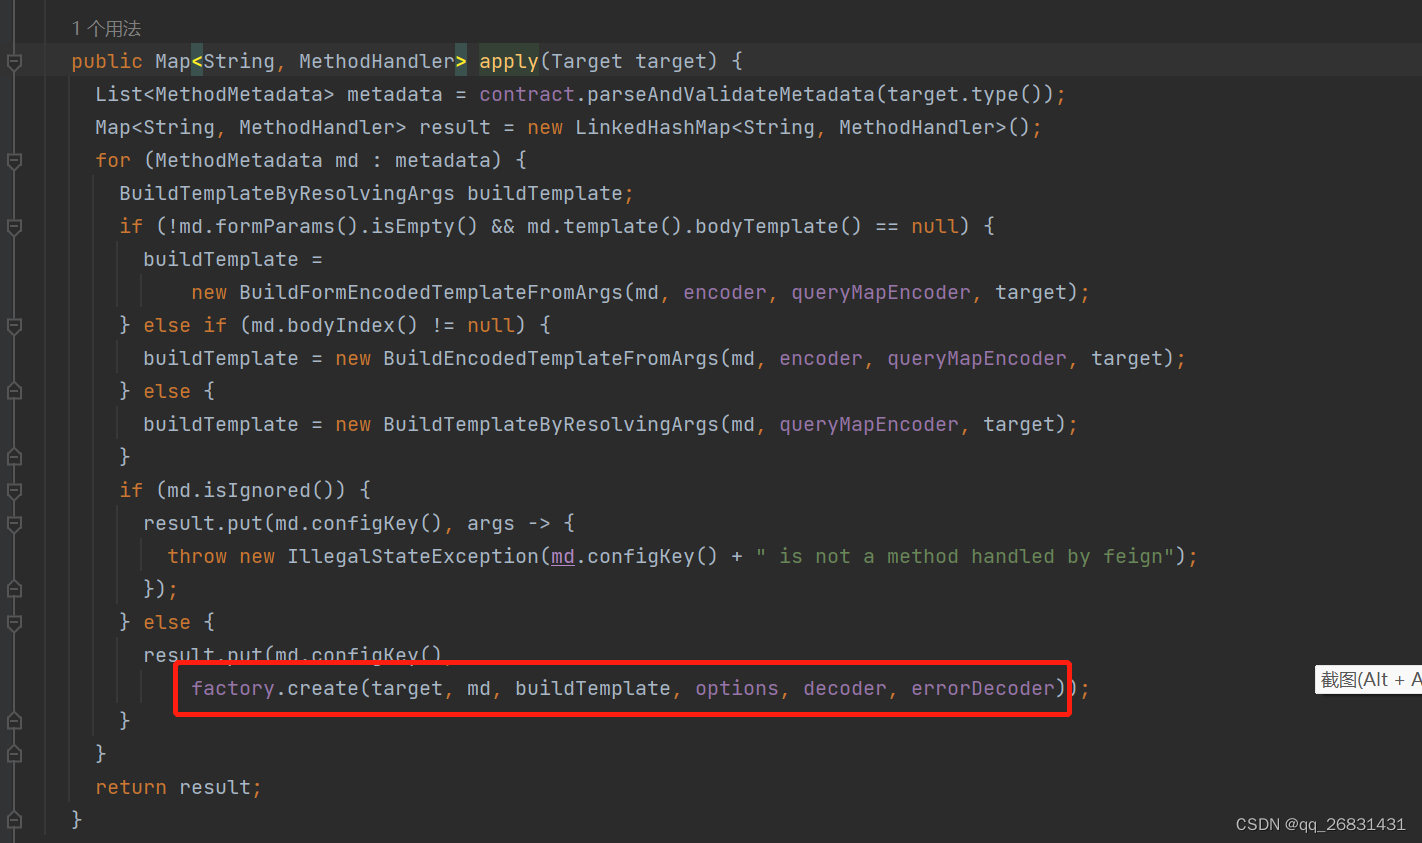Image resolution: width=1422 pixels, height=843 pixels.
Task: Click the BuildEncodedTemplateFromArgs constructor name
Action: pyautogui.click(x=551, y=359)
